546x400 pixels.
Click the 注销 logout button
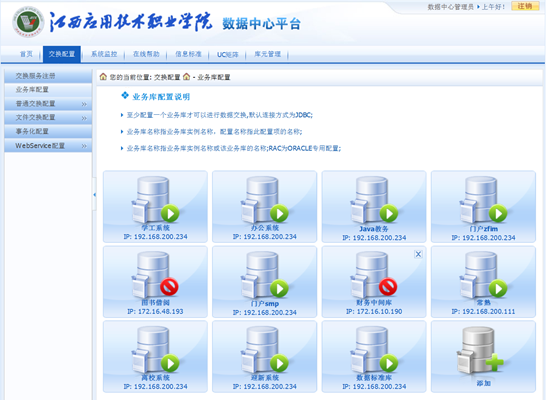point(525,6)
